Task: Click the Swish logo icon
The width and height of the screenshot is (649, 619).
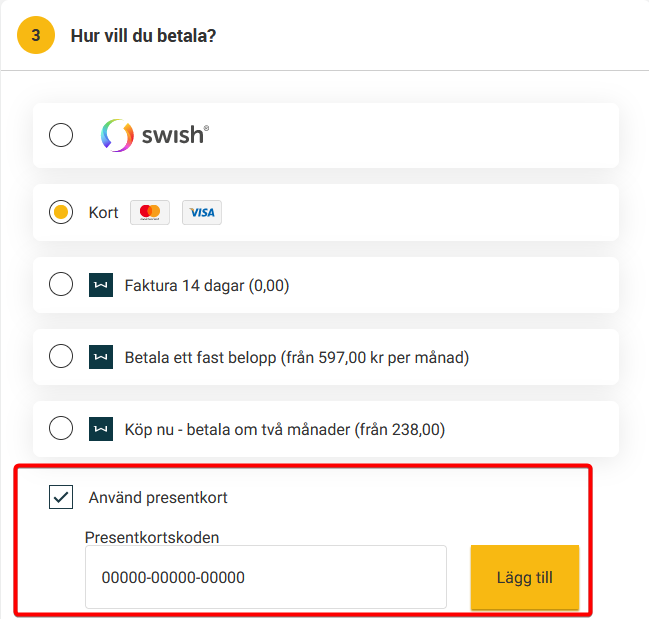Action: (x=117, y=135)
